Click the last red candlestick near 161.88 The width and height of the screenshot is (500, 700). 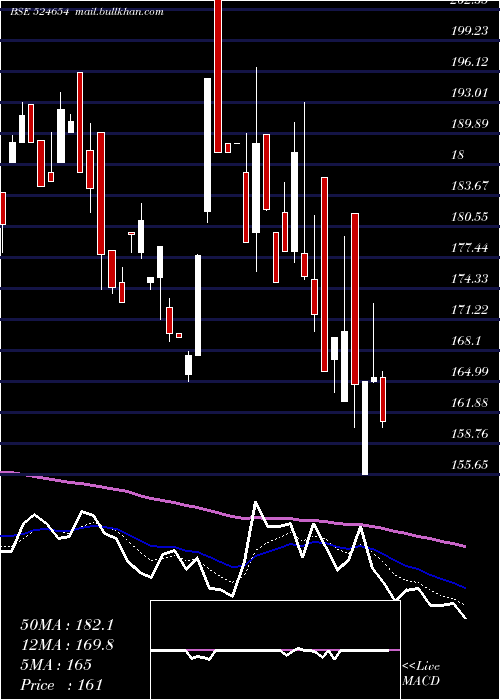pyautogui.click(x=383, y=399)
